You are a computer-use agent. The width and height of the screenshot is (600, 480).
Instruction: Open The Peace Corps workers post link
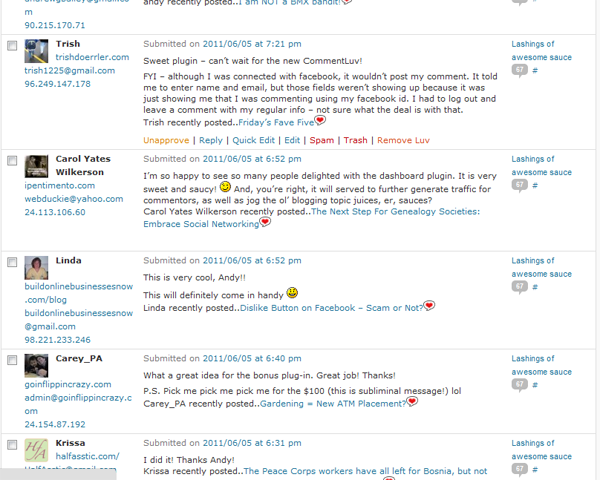[365, 471]
